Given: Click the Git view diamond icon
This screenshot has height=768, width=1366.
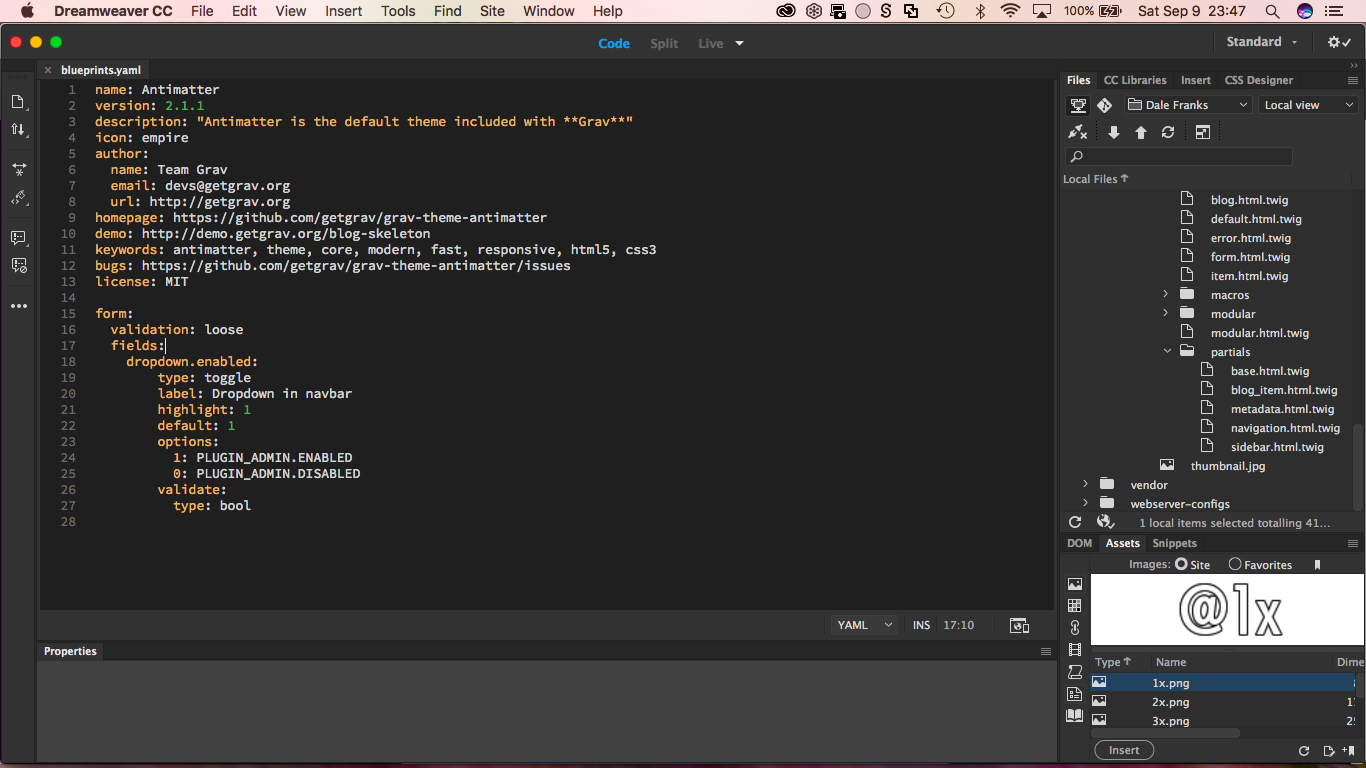Looking at the screenshot, I should pyautogui.click(x=1104, y=105).
